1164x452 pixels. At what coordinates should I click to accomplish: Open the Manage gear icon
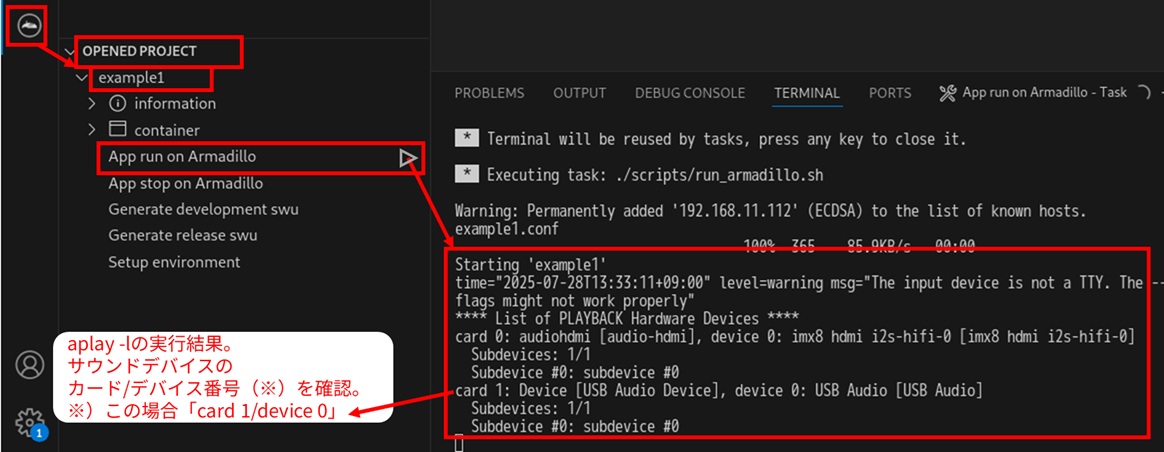pyautogui.click(x=30, y=422)
